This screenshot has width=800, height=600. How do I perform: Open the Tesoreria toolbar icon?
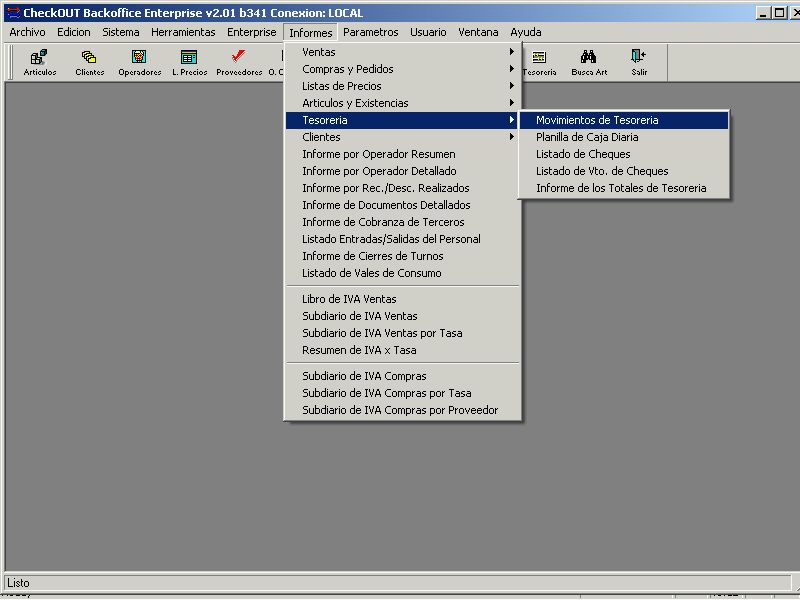point(539,62)
